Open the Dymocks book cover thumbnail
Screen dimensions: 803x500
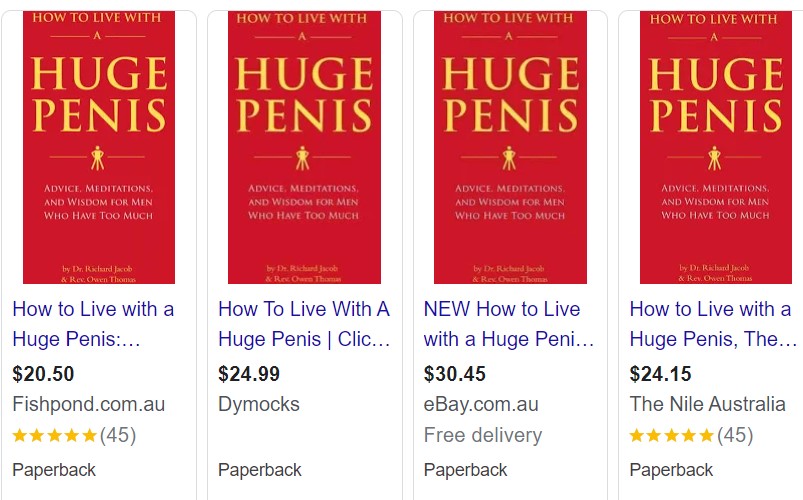[x=304, y=147]
